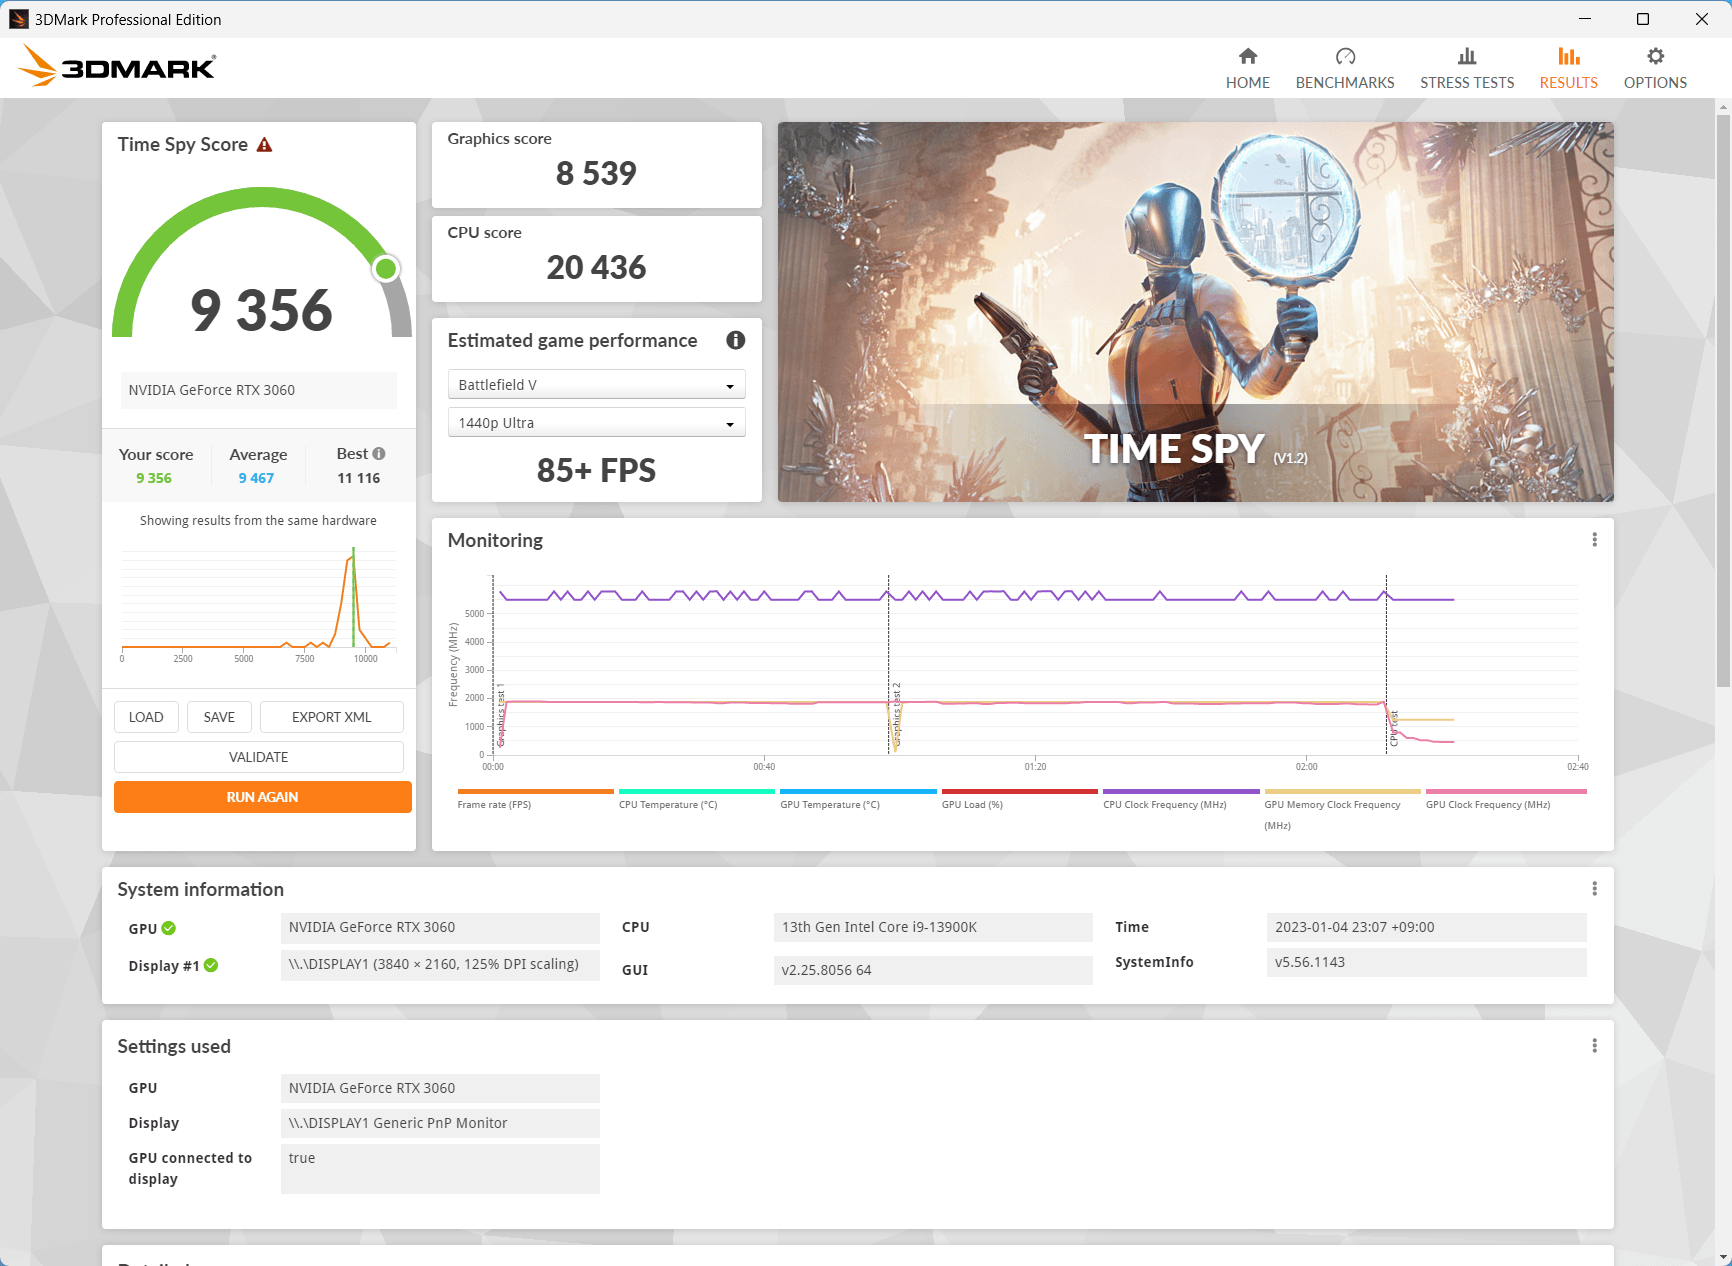Open the Battlefield V game dropdown
The width and height of the screenshot is (1732, 1266).
point(596,385)
